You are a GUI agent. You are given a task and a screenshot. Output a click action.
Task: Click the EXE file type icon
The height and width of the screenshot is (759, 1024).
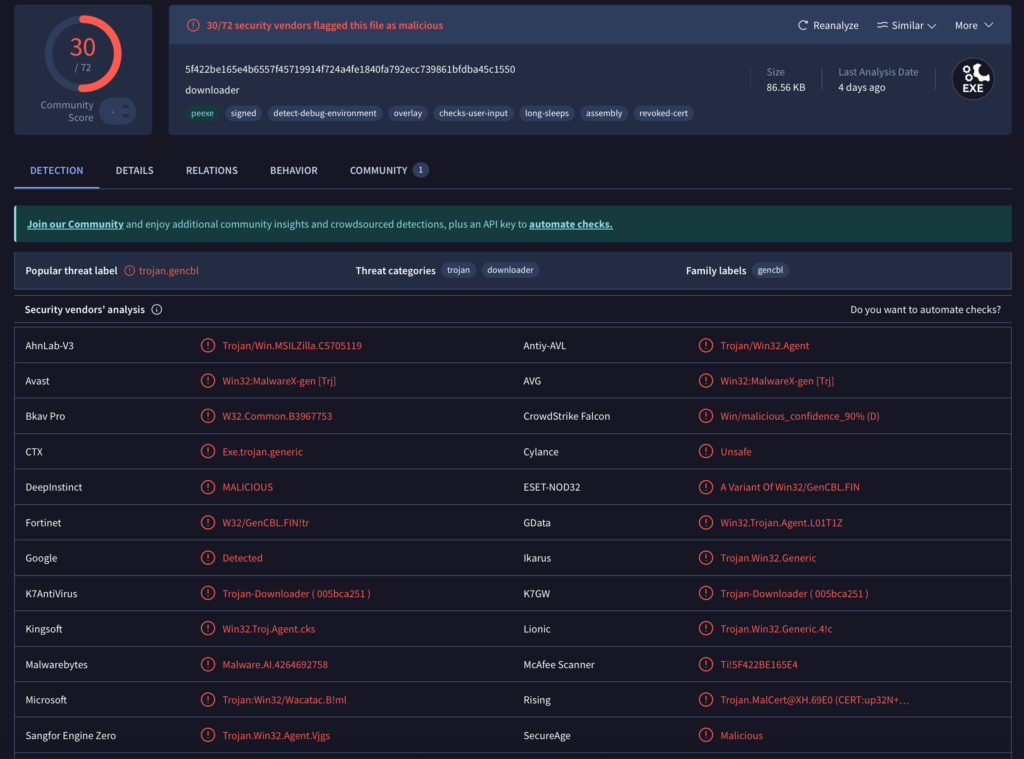pyautogui.click(x=972, y=80)
